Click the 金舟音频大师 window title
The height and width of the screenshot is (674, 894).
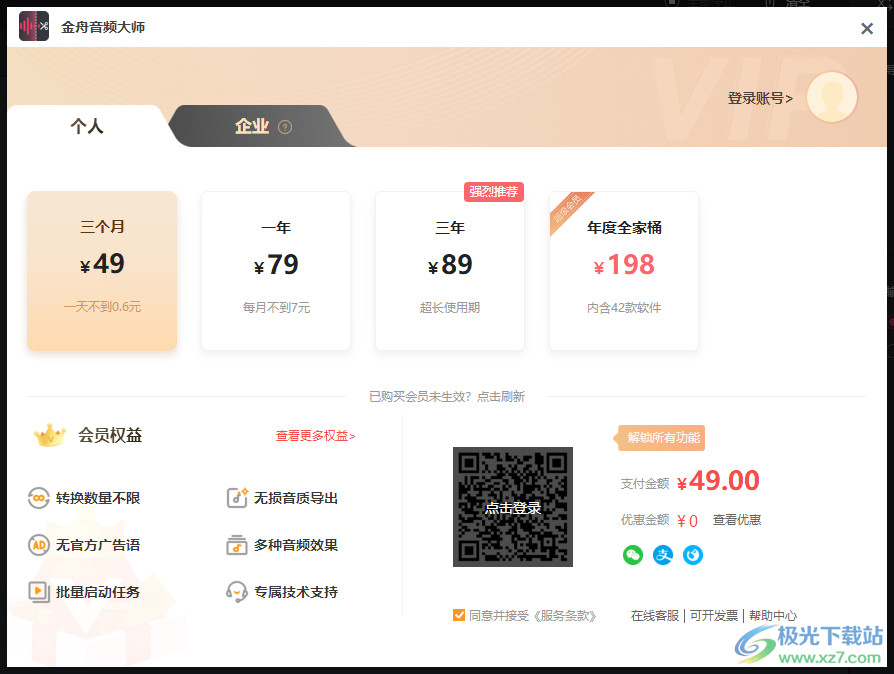(103, 27)
